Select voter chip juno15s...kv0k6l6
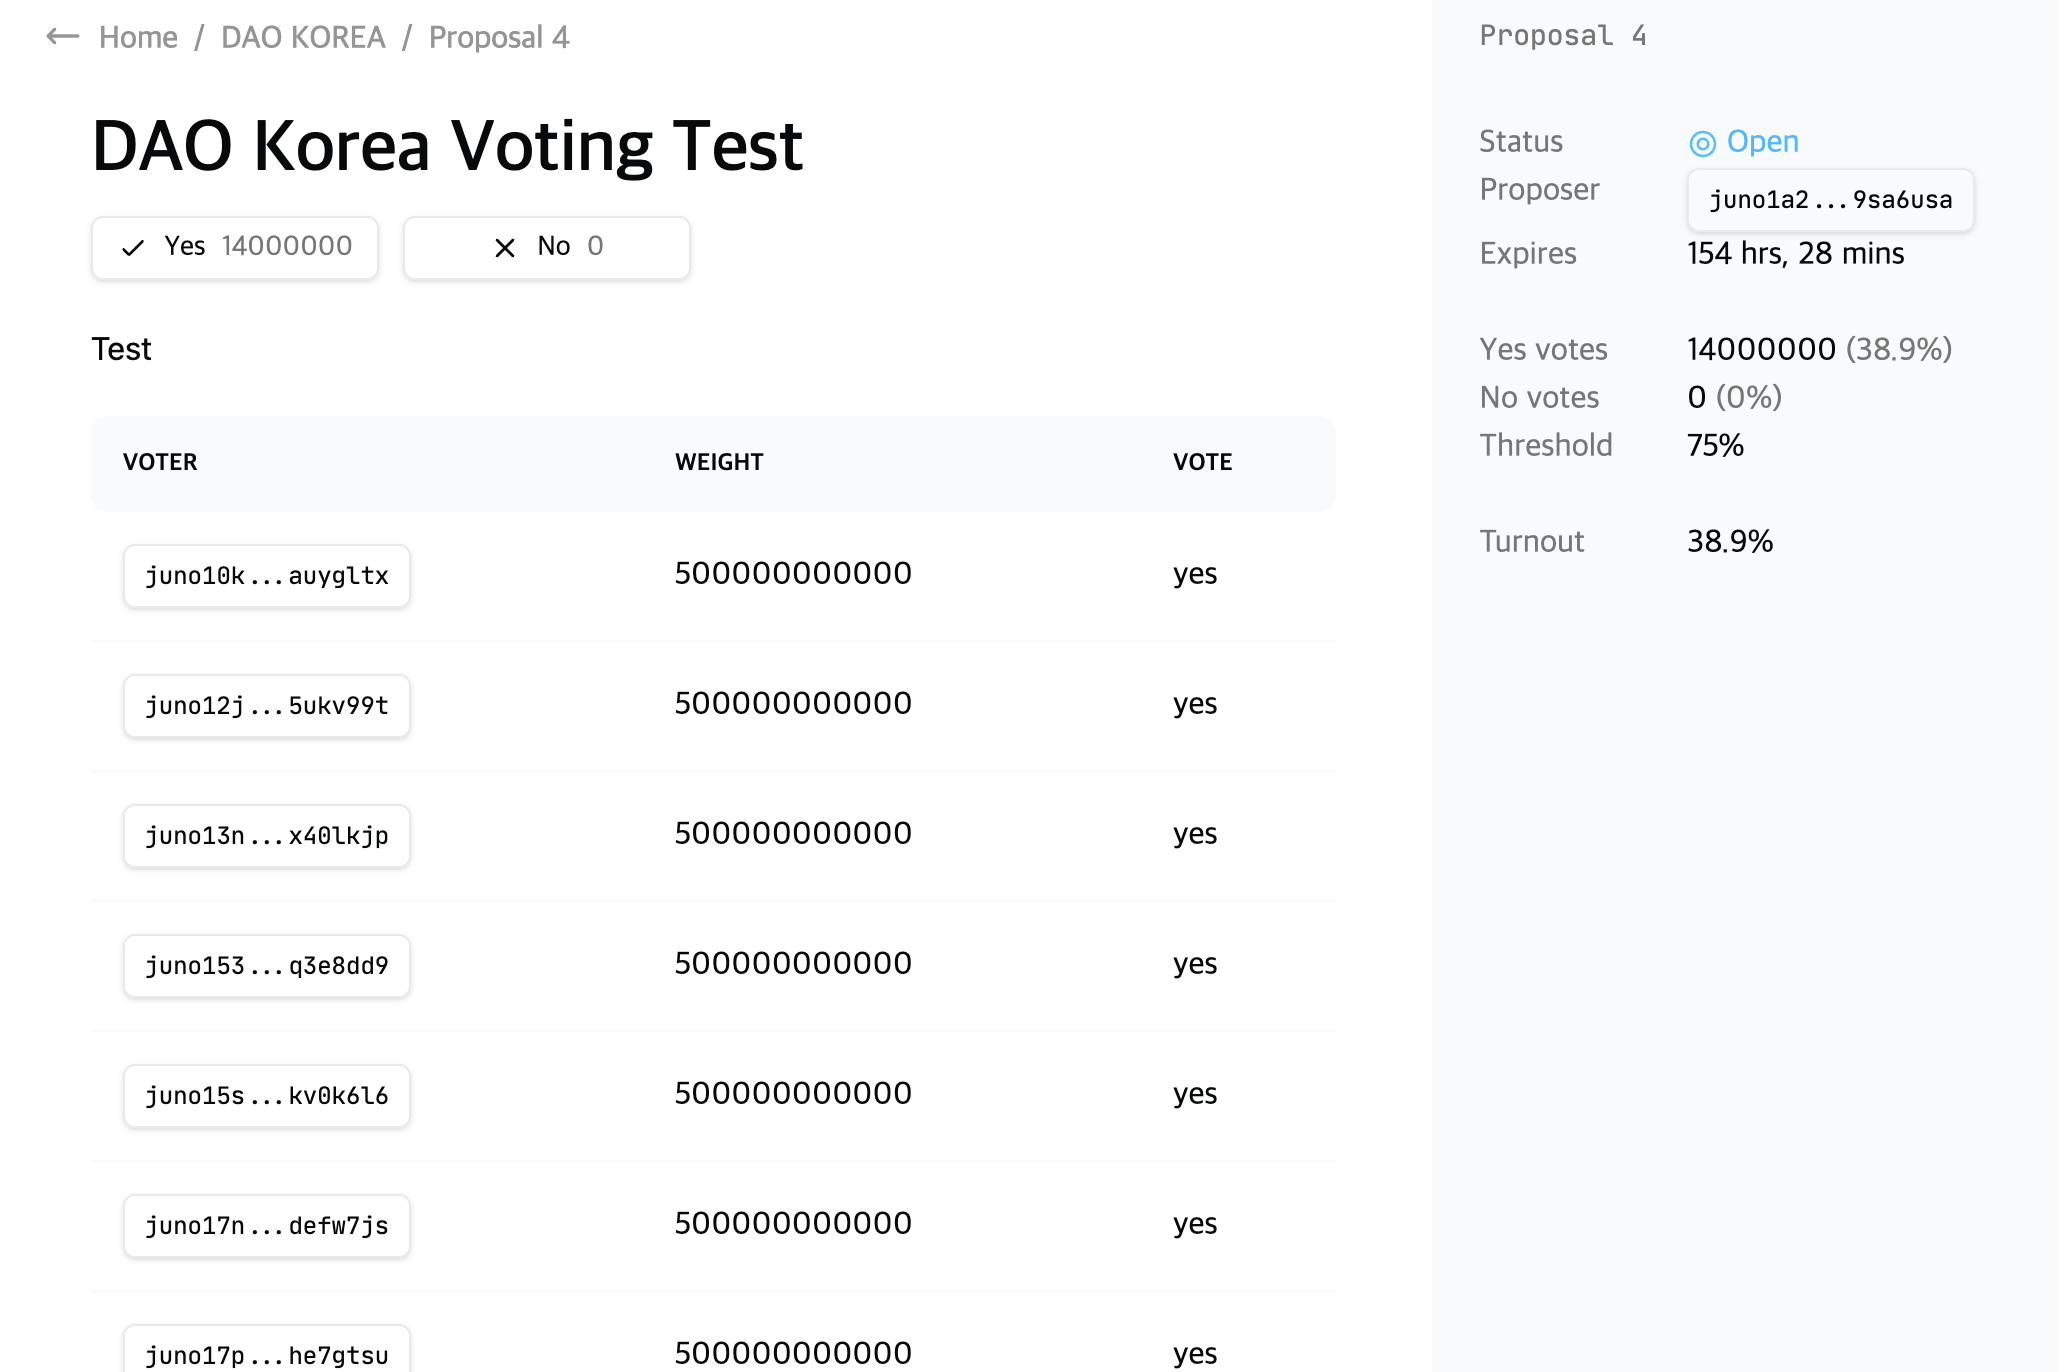This screenshot has height=1372, width=2058. [x=267, y=1096]
